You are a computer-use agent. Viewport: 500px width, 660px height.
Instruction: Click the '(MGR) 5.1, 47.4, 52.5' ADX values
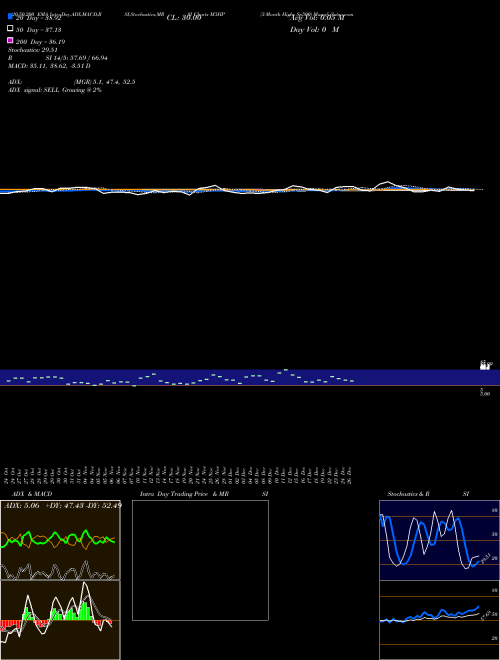tap(104, 82)
